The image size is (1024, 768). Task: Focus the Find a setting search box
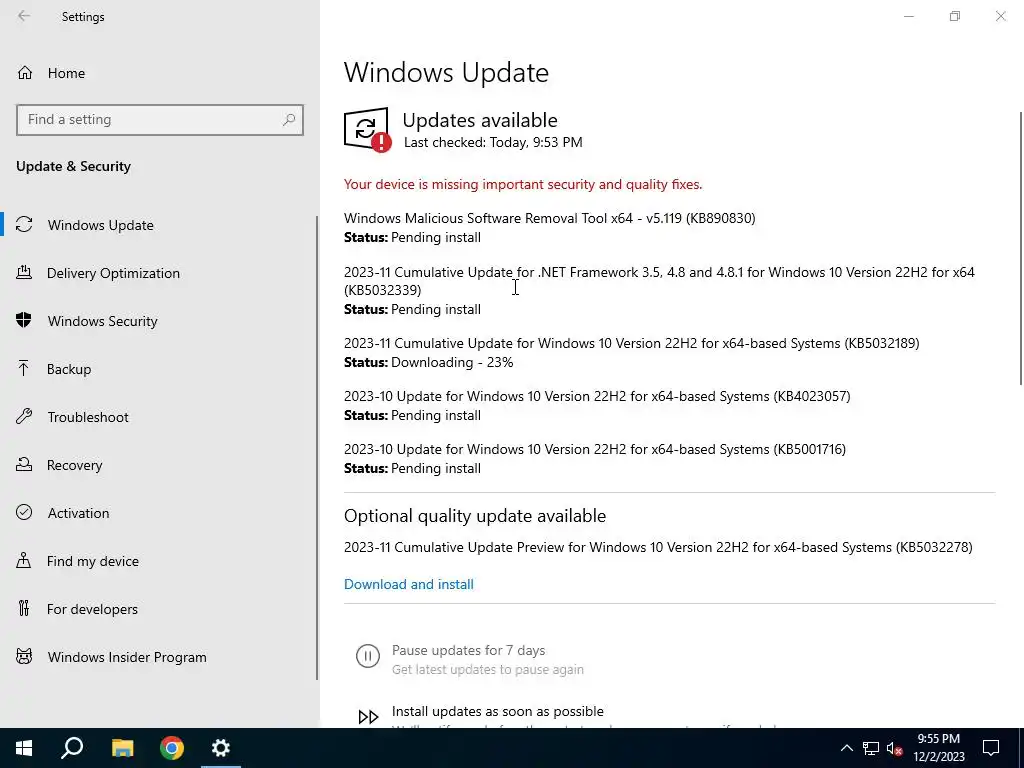point(159,120)
